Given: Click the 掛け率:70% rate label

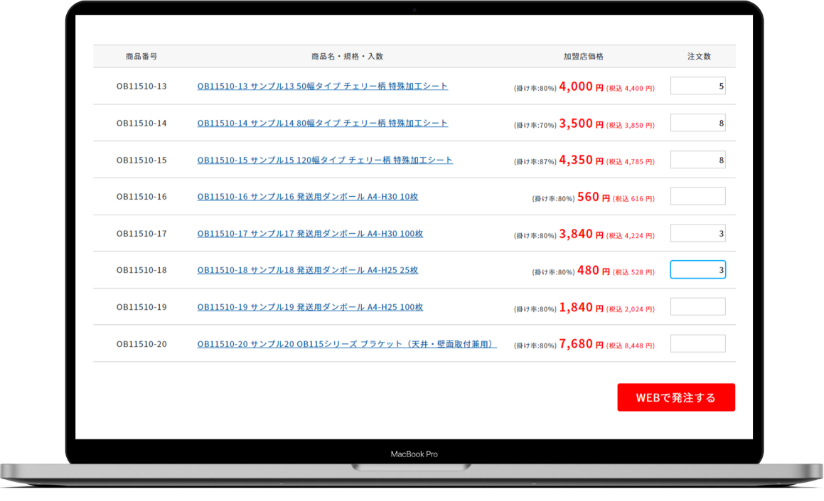Looking at the screenshot, I should pyautogui.click(x=535, y=125).
